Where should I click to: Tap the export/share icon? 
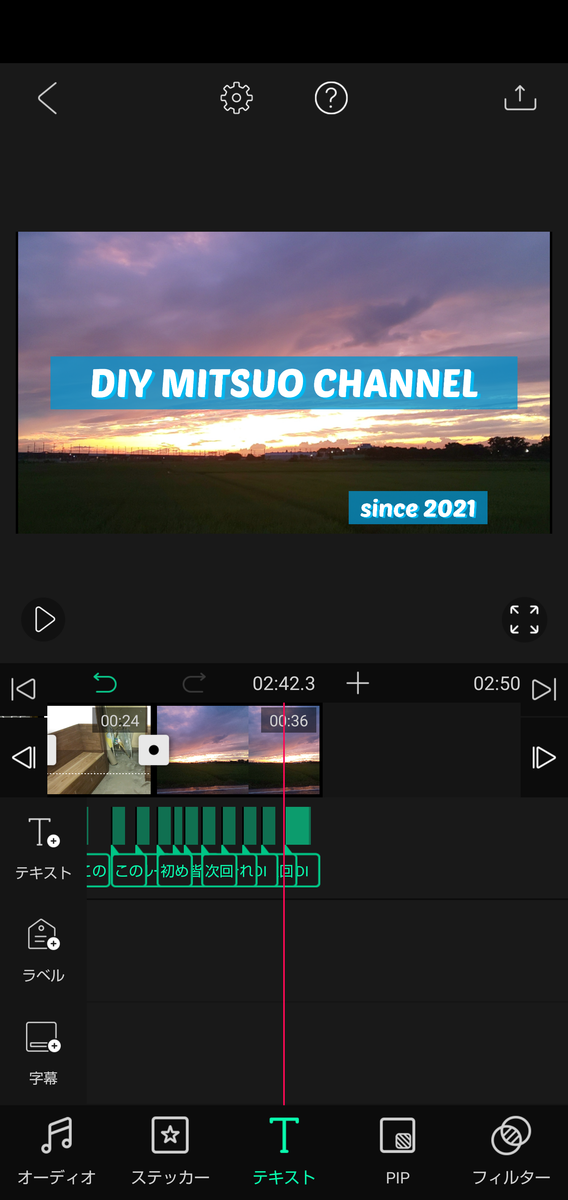click(x=520, y=97)
